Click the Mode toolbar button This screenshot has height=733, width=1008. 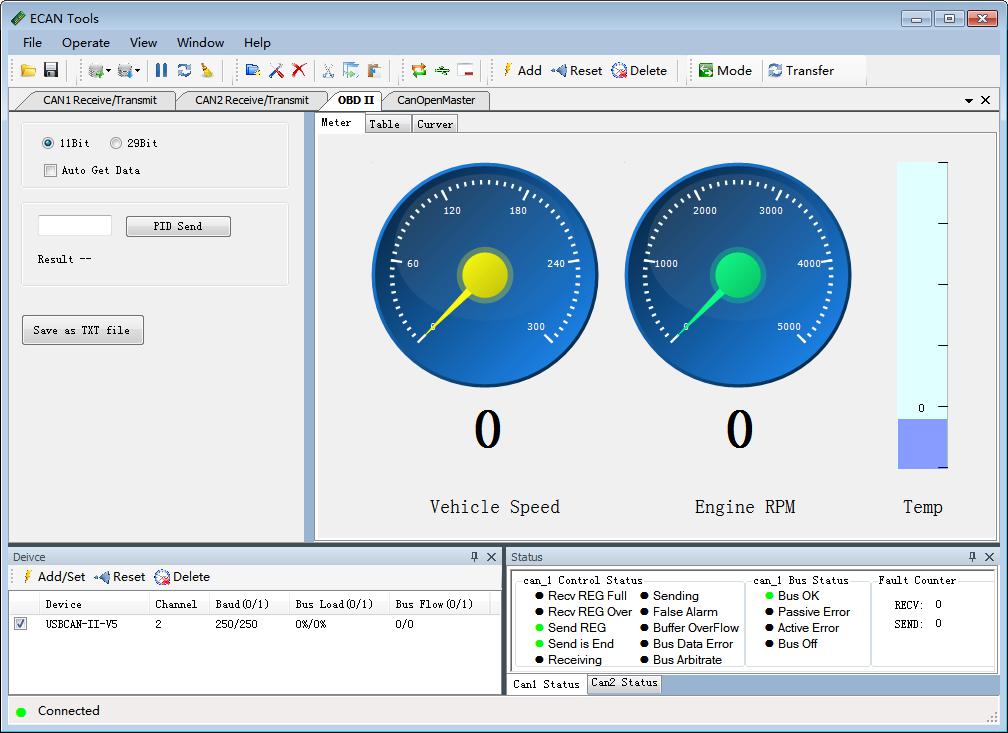tap(725, 71)
